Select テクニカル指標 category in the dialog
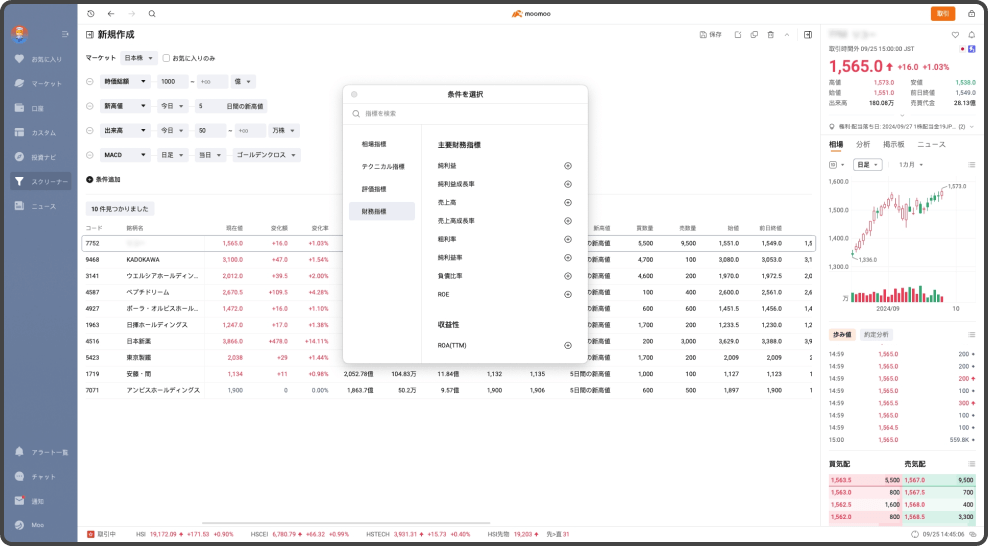 383,166
